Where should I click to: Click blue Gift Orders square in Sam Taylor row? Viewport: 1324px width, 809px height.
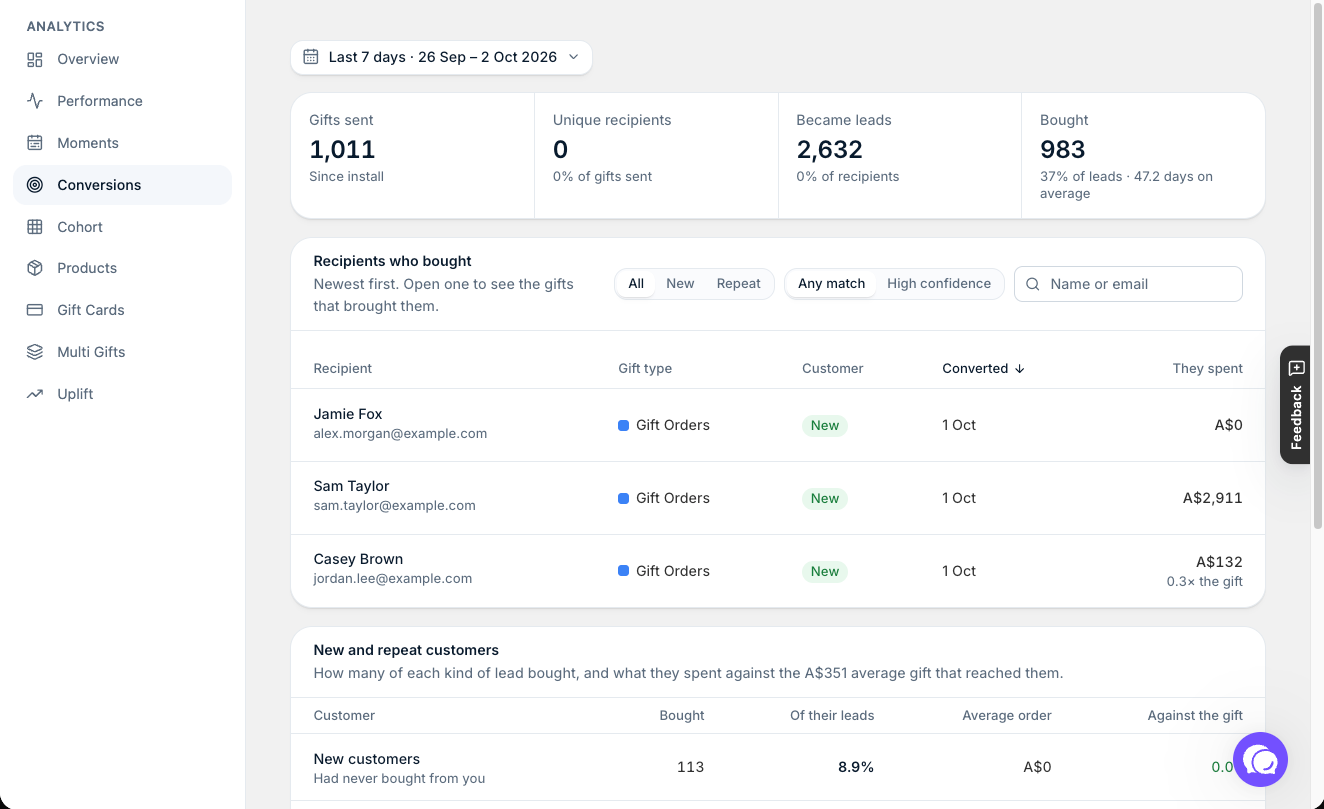tap(624, 498)
